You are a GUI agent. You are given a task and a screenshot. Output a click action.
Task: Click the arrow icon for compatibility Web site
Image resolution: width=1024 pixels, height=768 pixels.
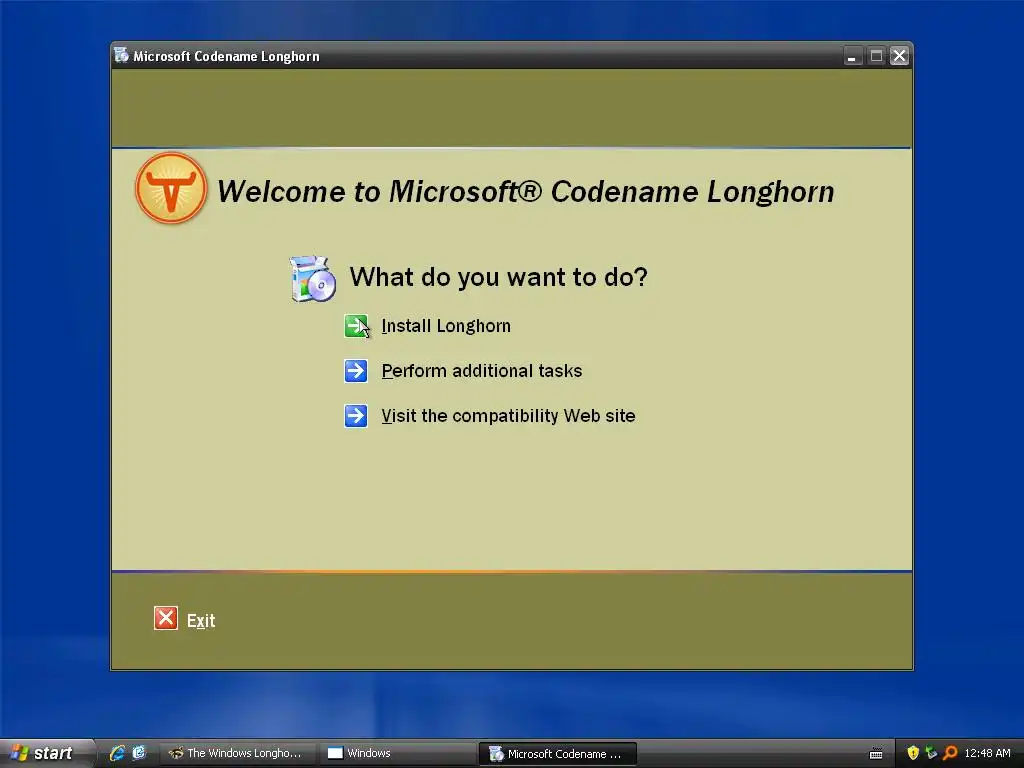point(356,415)
